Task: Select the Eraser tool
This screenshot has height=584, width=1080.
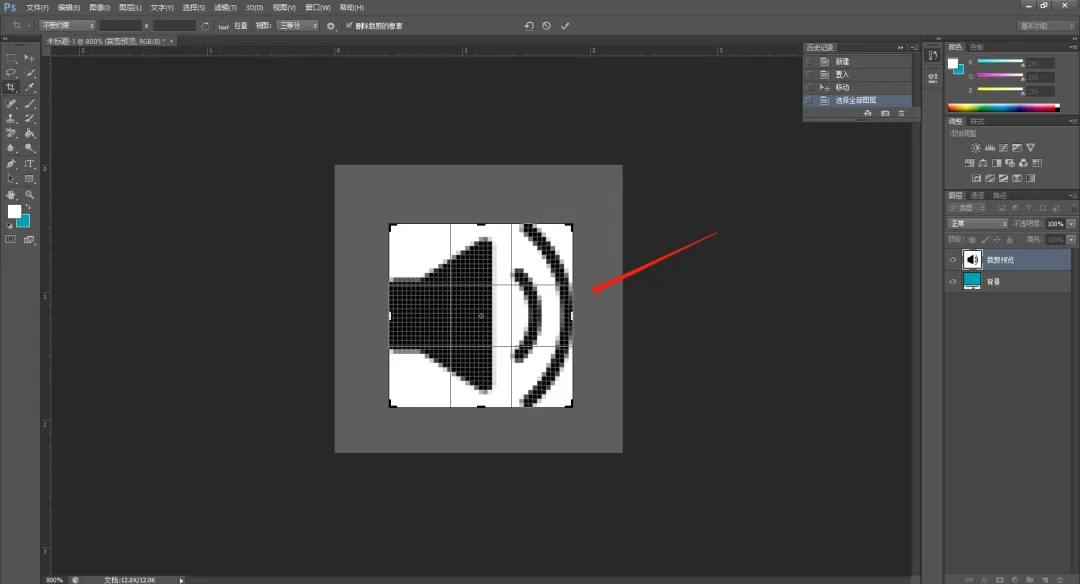Action: click(x=10, y=133)
